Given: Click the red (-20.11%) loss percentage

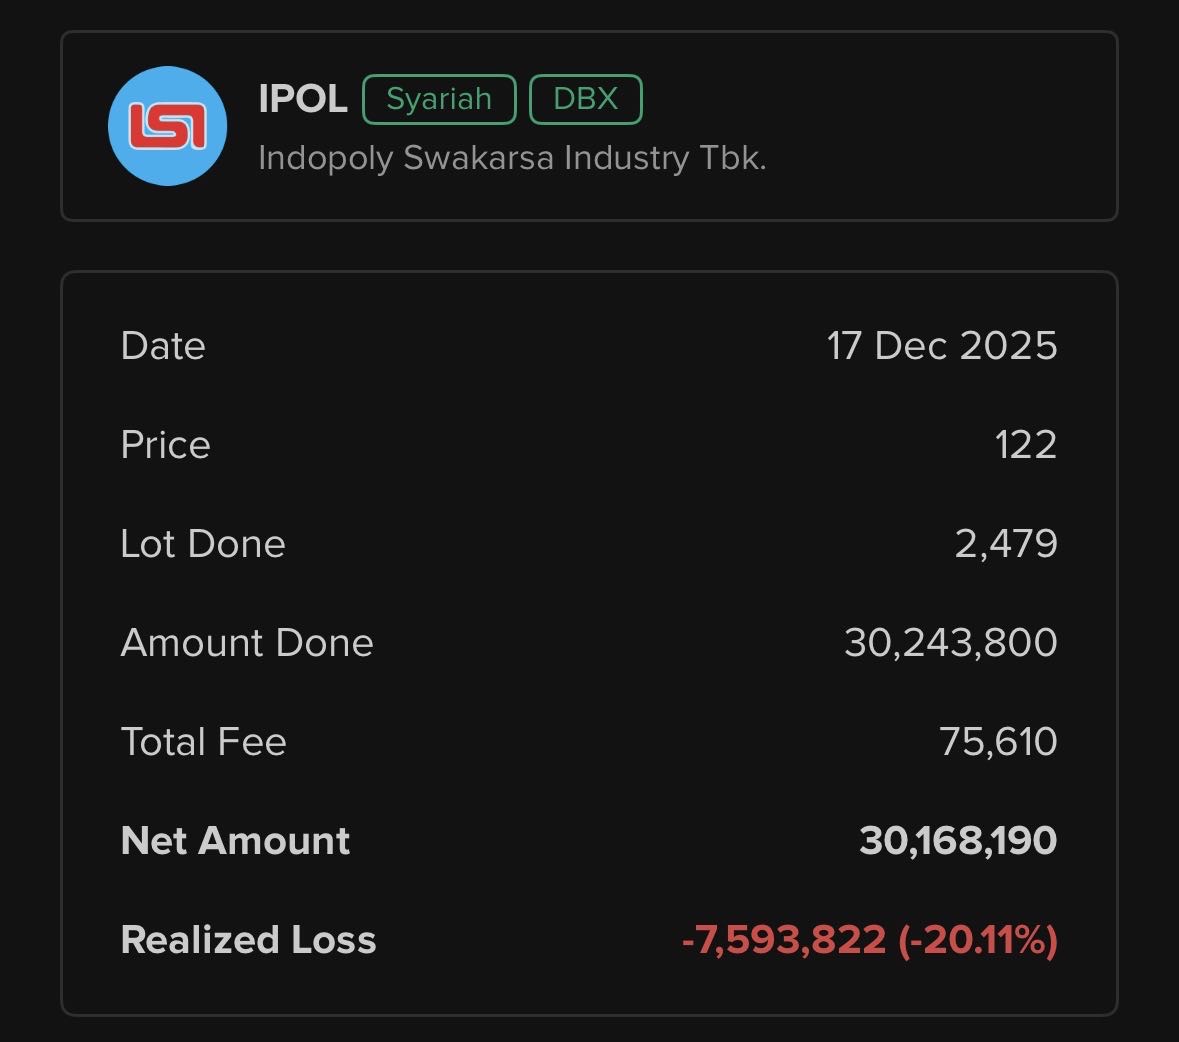Looking at the screenshot, I should tap(977, 940).
